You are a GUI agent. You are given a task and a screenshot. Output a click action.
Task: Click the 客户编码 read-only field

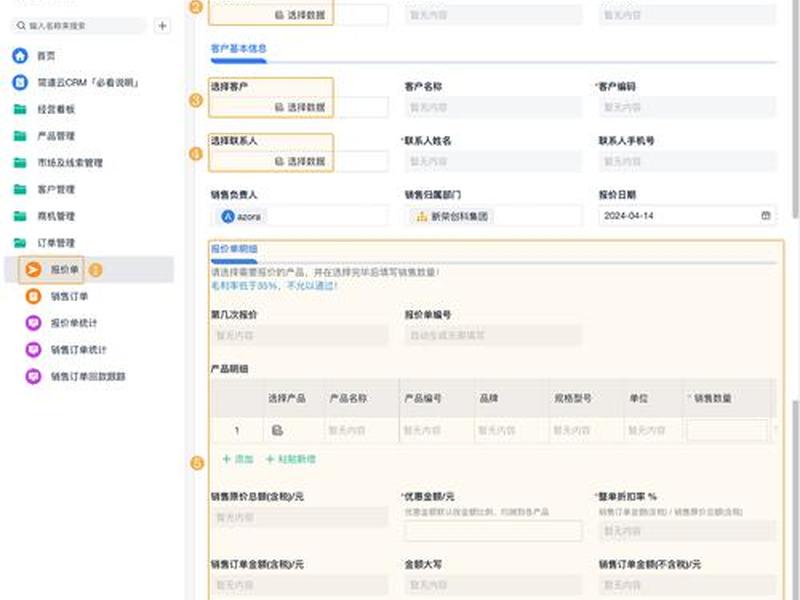(x=687, y=107)
